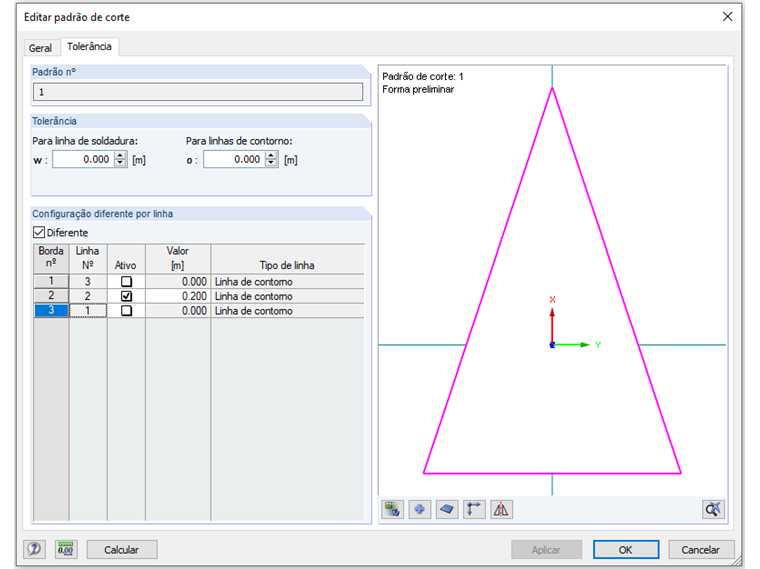The height and width of the screenshot is (569, 760).
Task: Click the coordinate axis origin in preview
Action: pos(552,345)
